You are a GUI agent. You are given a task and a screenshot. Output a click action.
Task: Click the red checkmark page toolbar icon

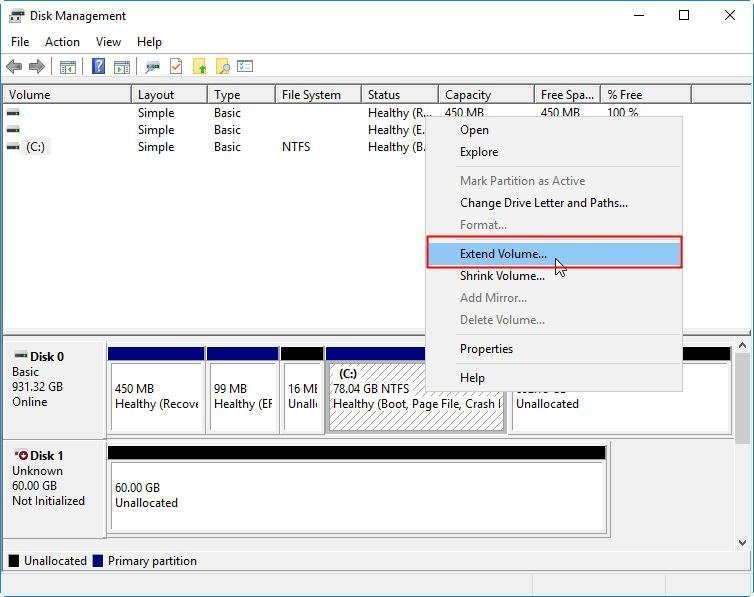pyautogui.click(x=176, y=67)
